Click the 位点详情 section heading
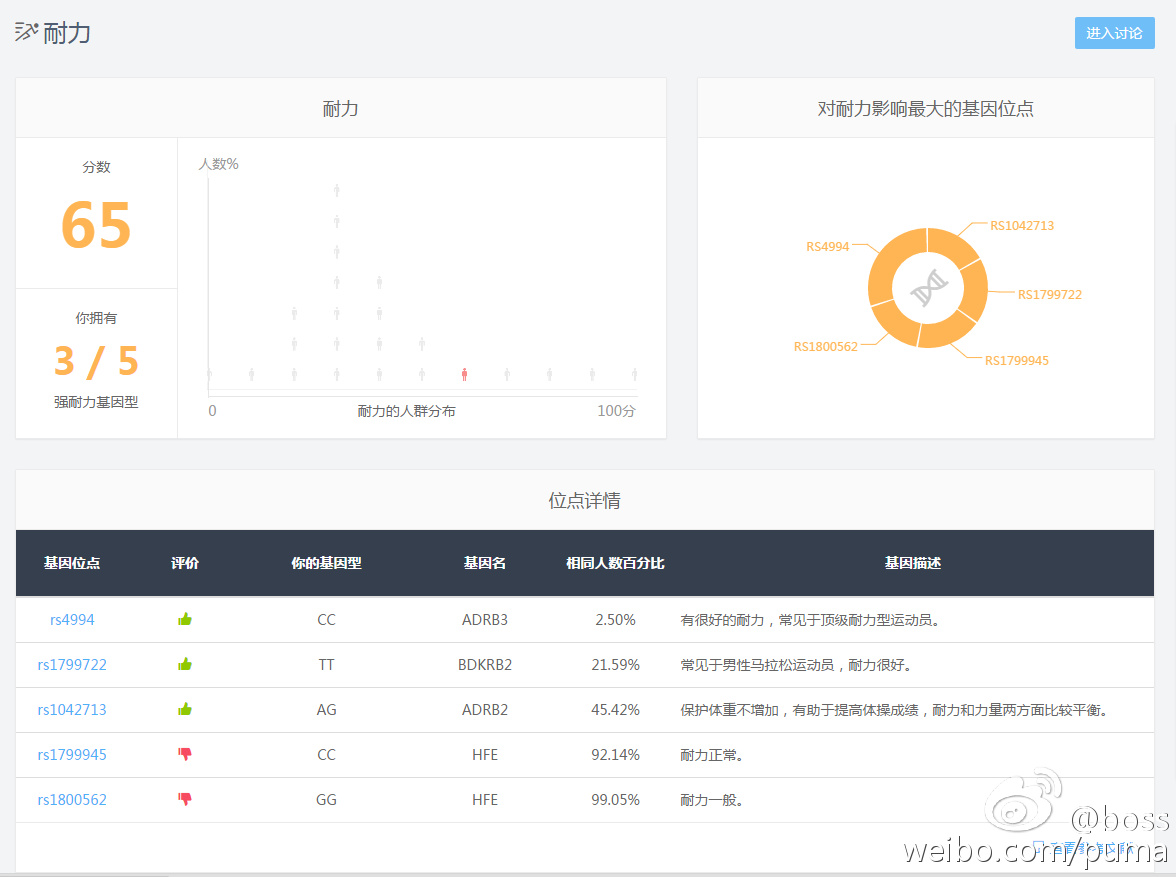 [584, 500]
